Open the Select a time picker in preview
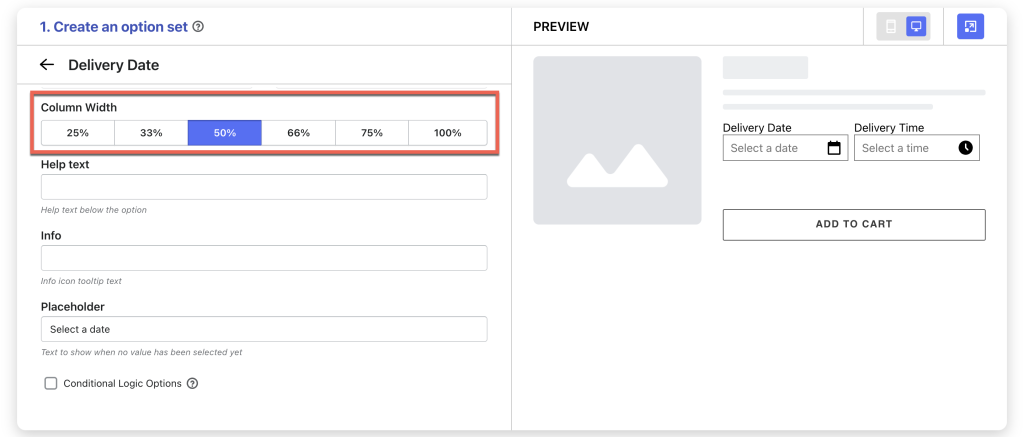Screen dimensions: 1024x437 903,148
